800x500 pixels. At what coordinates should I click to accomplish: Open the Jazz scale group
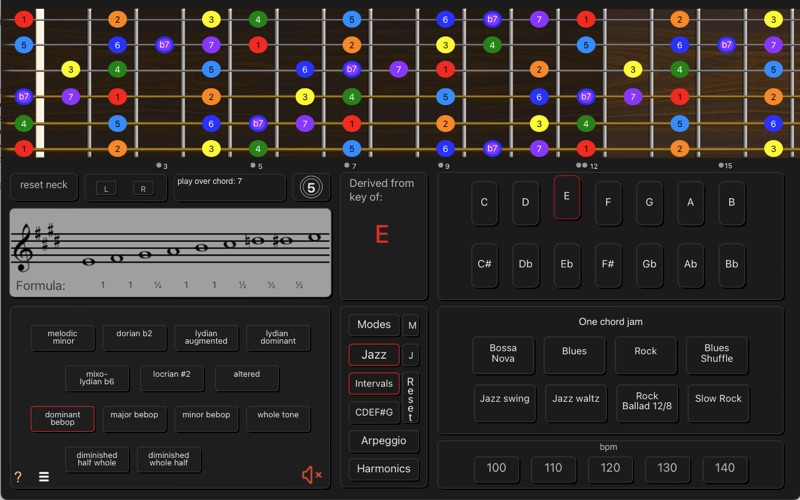[374, 355]
